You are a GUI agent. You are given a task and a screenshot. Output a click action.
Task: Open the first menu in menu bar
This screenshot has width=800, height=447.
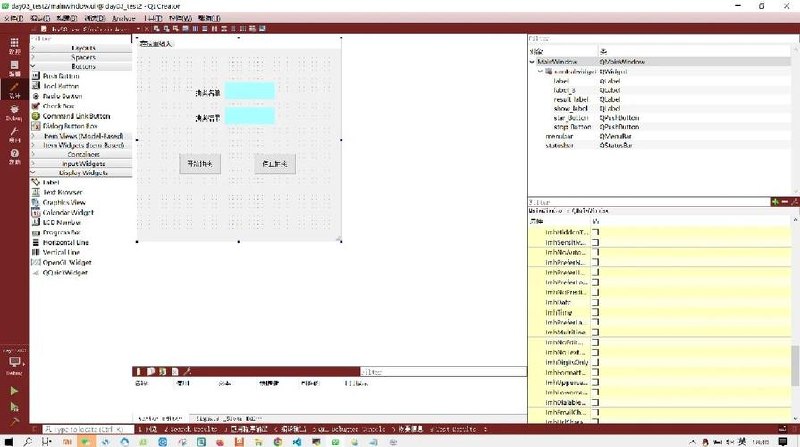13,18
